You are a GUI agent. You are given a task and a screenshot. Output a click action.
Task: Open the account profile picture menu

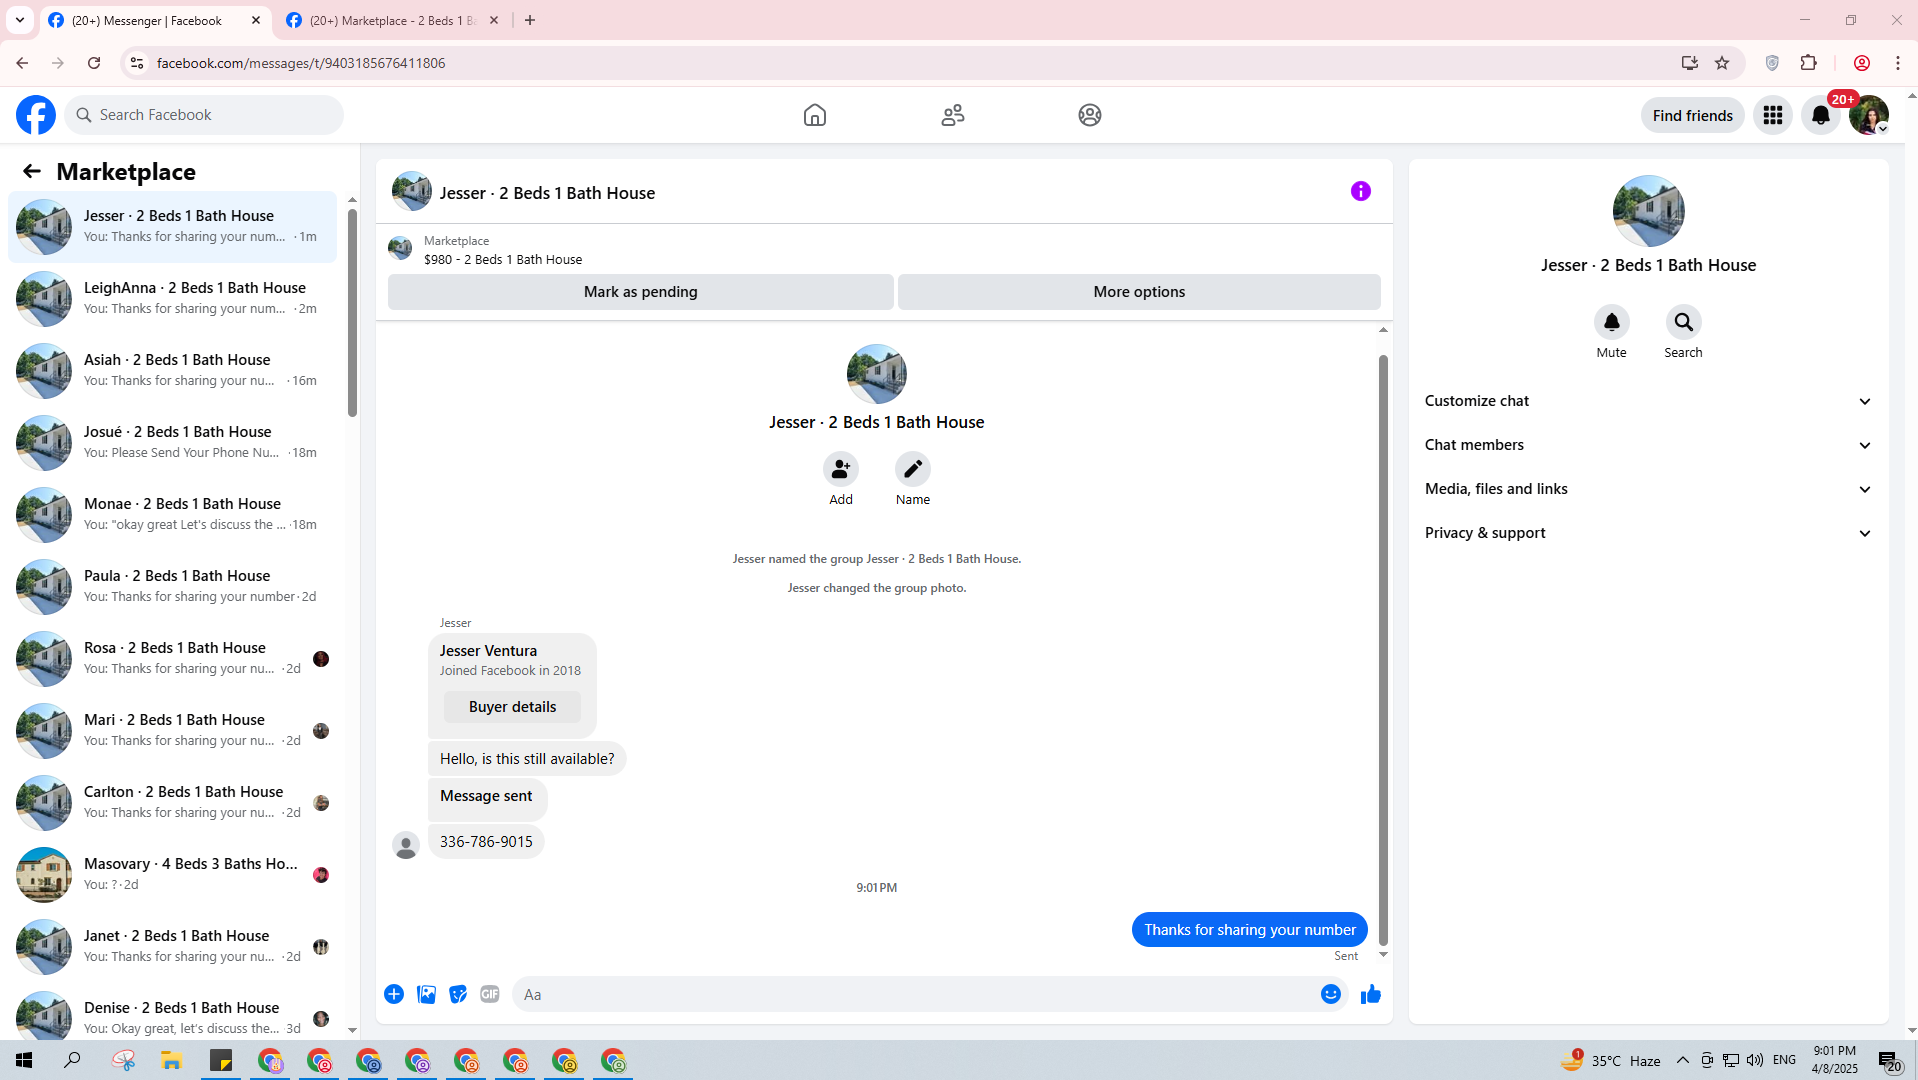click(1868, 115)
